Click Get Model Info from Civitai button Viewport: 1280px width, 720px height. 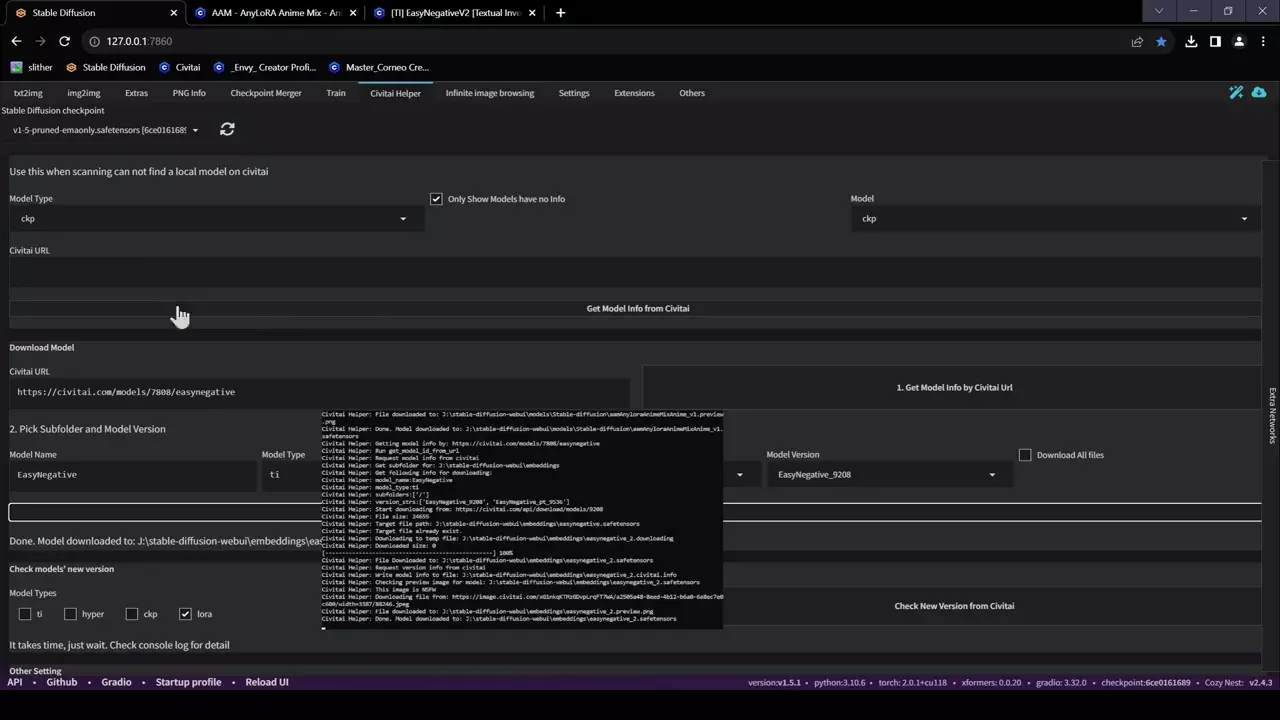636,309
